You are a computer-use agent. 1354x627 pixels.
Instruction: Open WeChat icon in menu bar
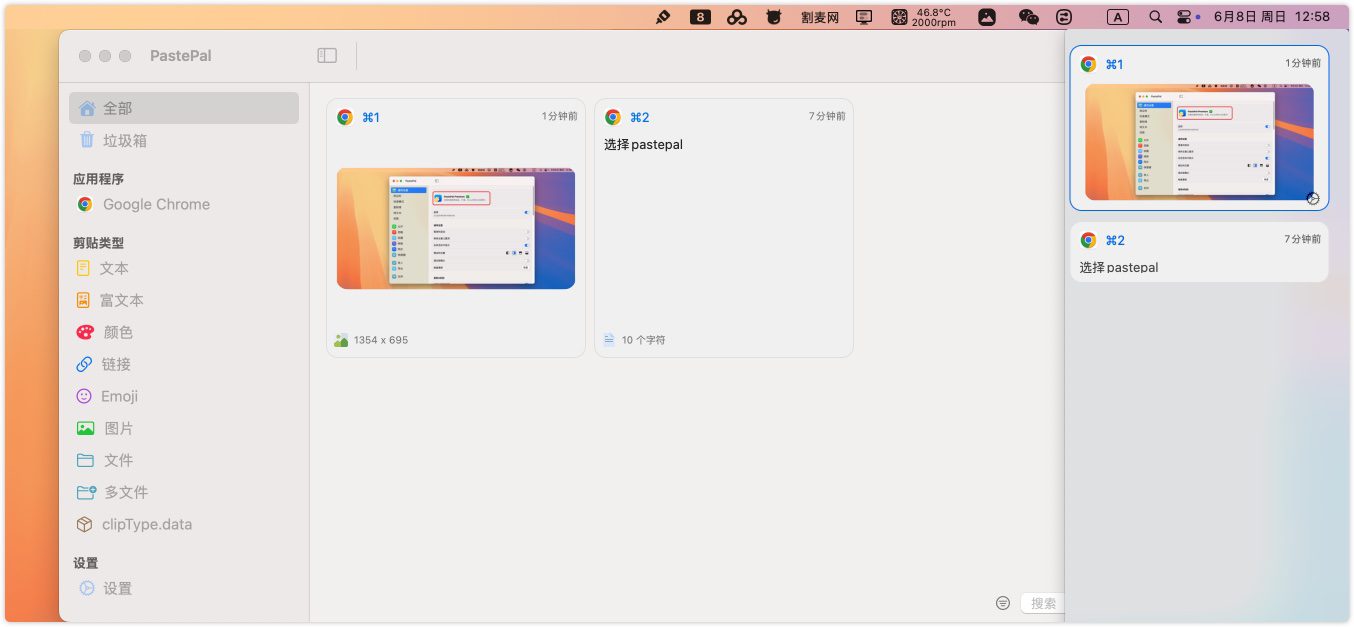[1028, 17]
